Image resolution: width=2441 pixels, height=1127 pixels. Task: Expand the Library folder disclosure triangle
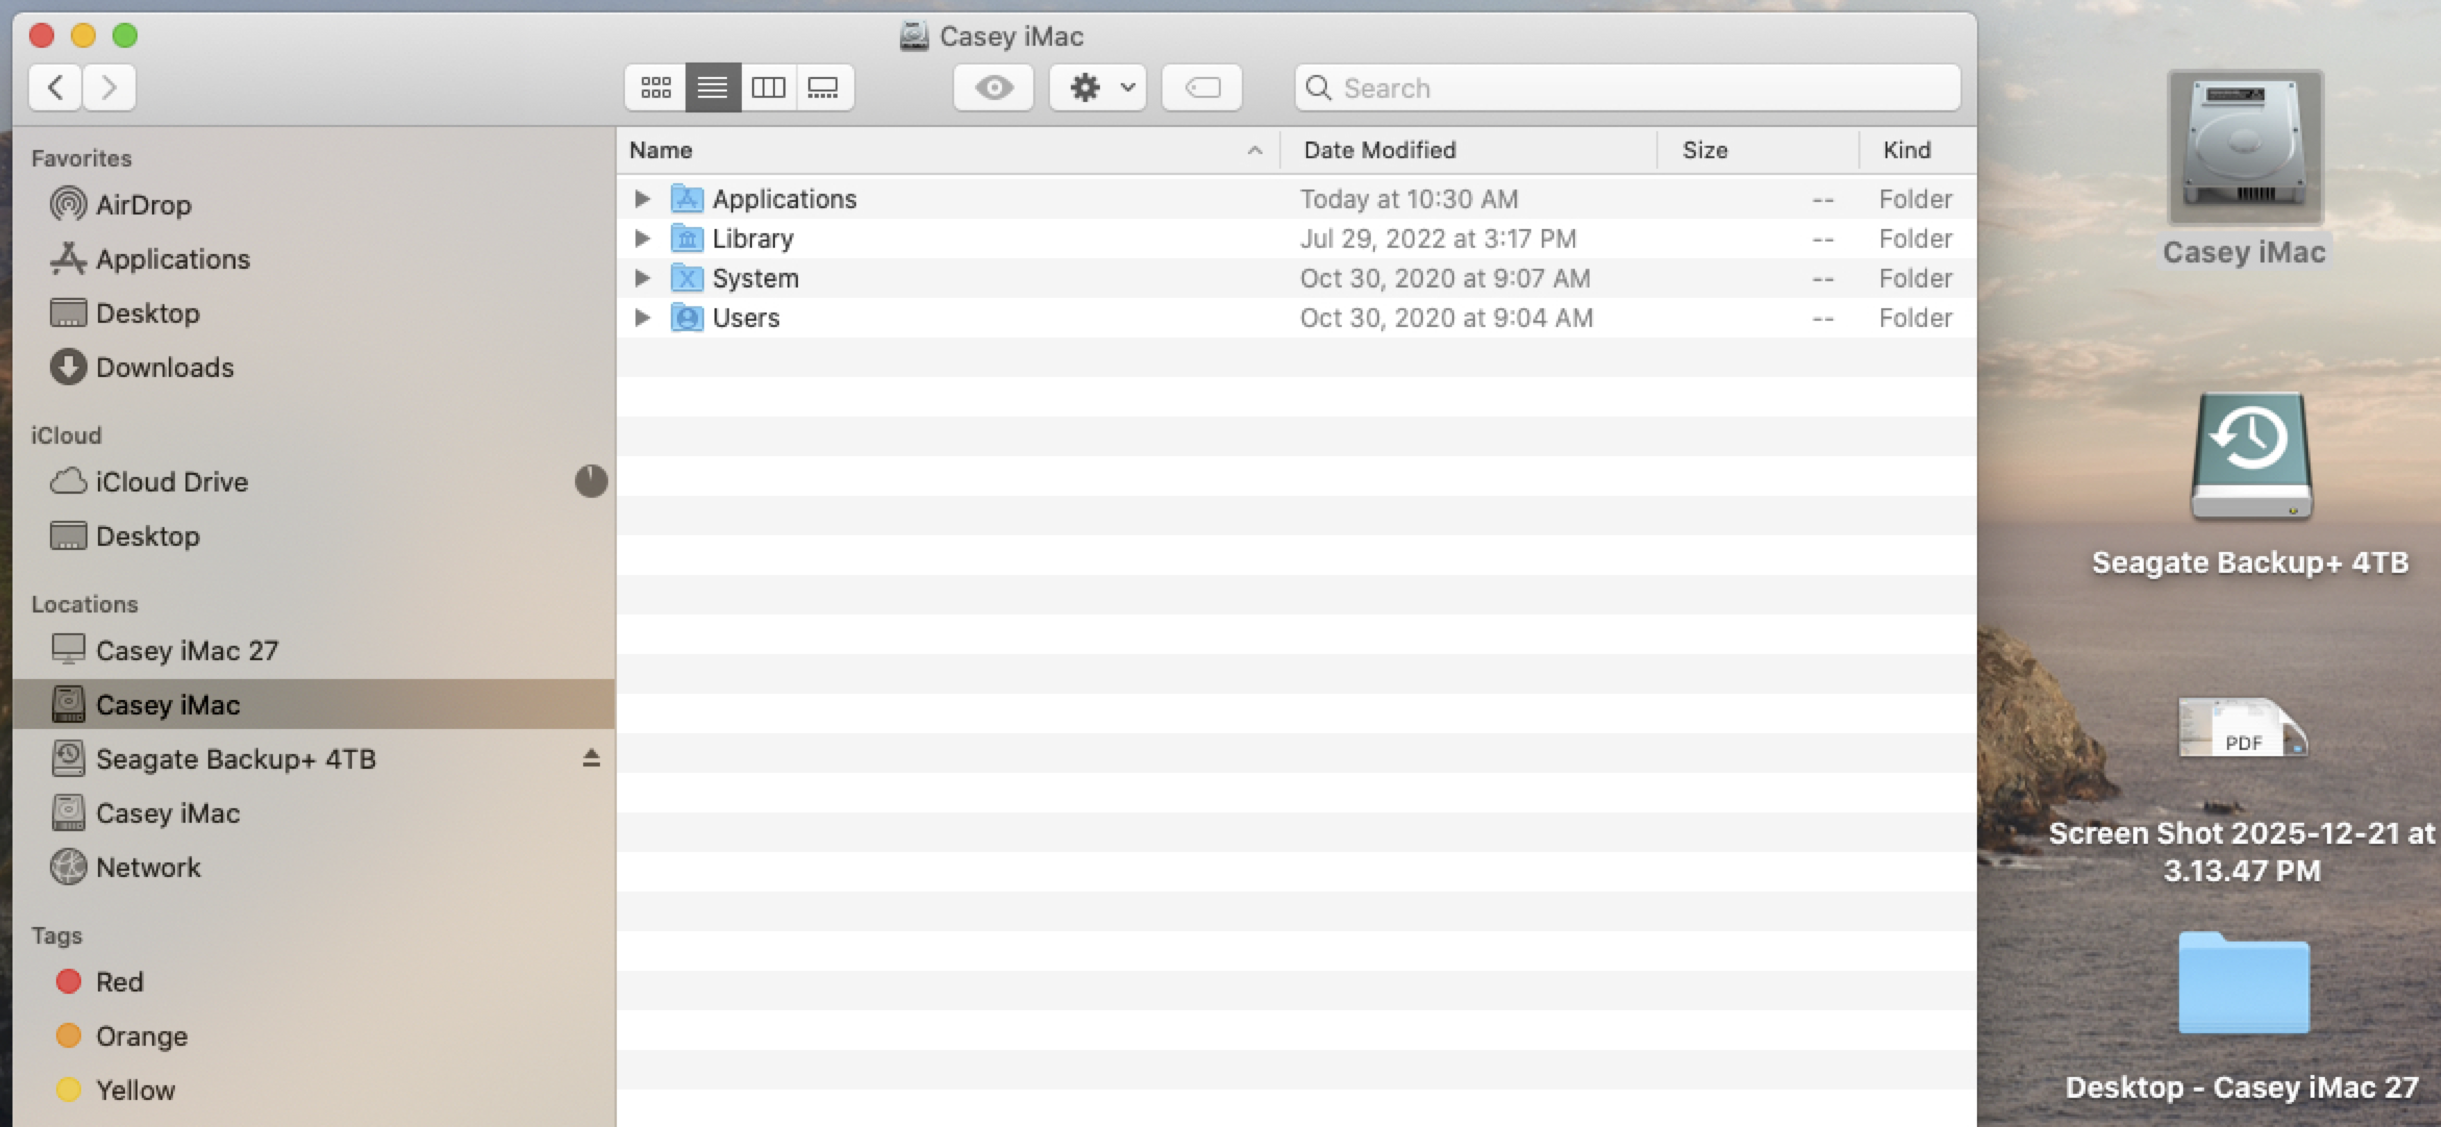click(x=642, y=238)
